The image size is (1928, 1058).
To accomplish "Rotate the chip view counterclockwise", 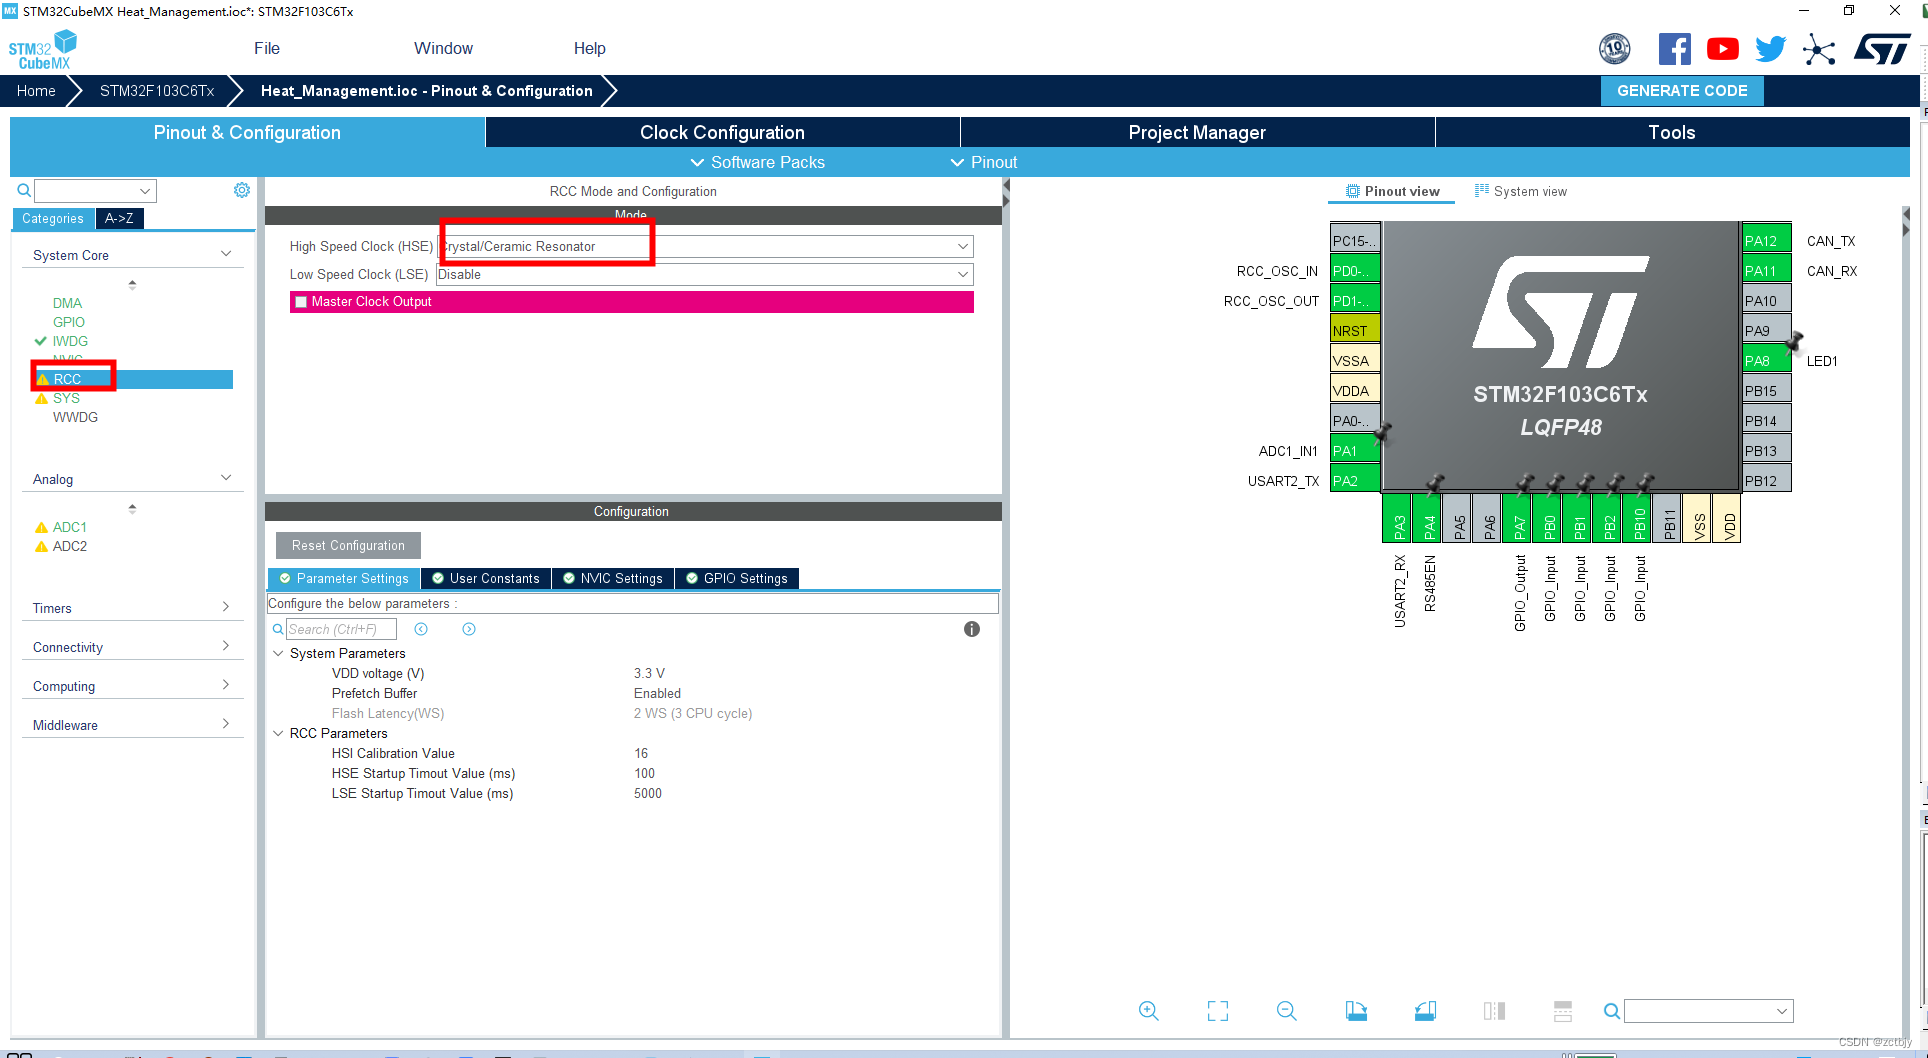I will tap(1426, 1011).
